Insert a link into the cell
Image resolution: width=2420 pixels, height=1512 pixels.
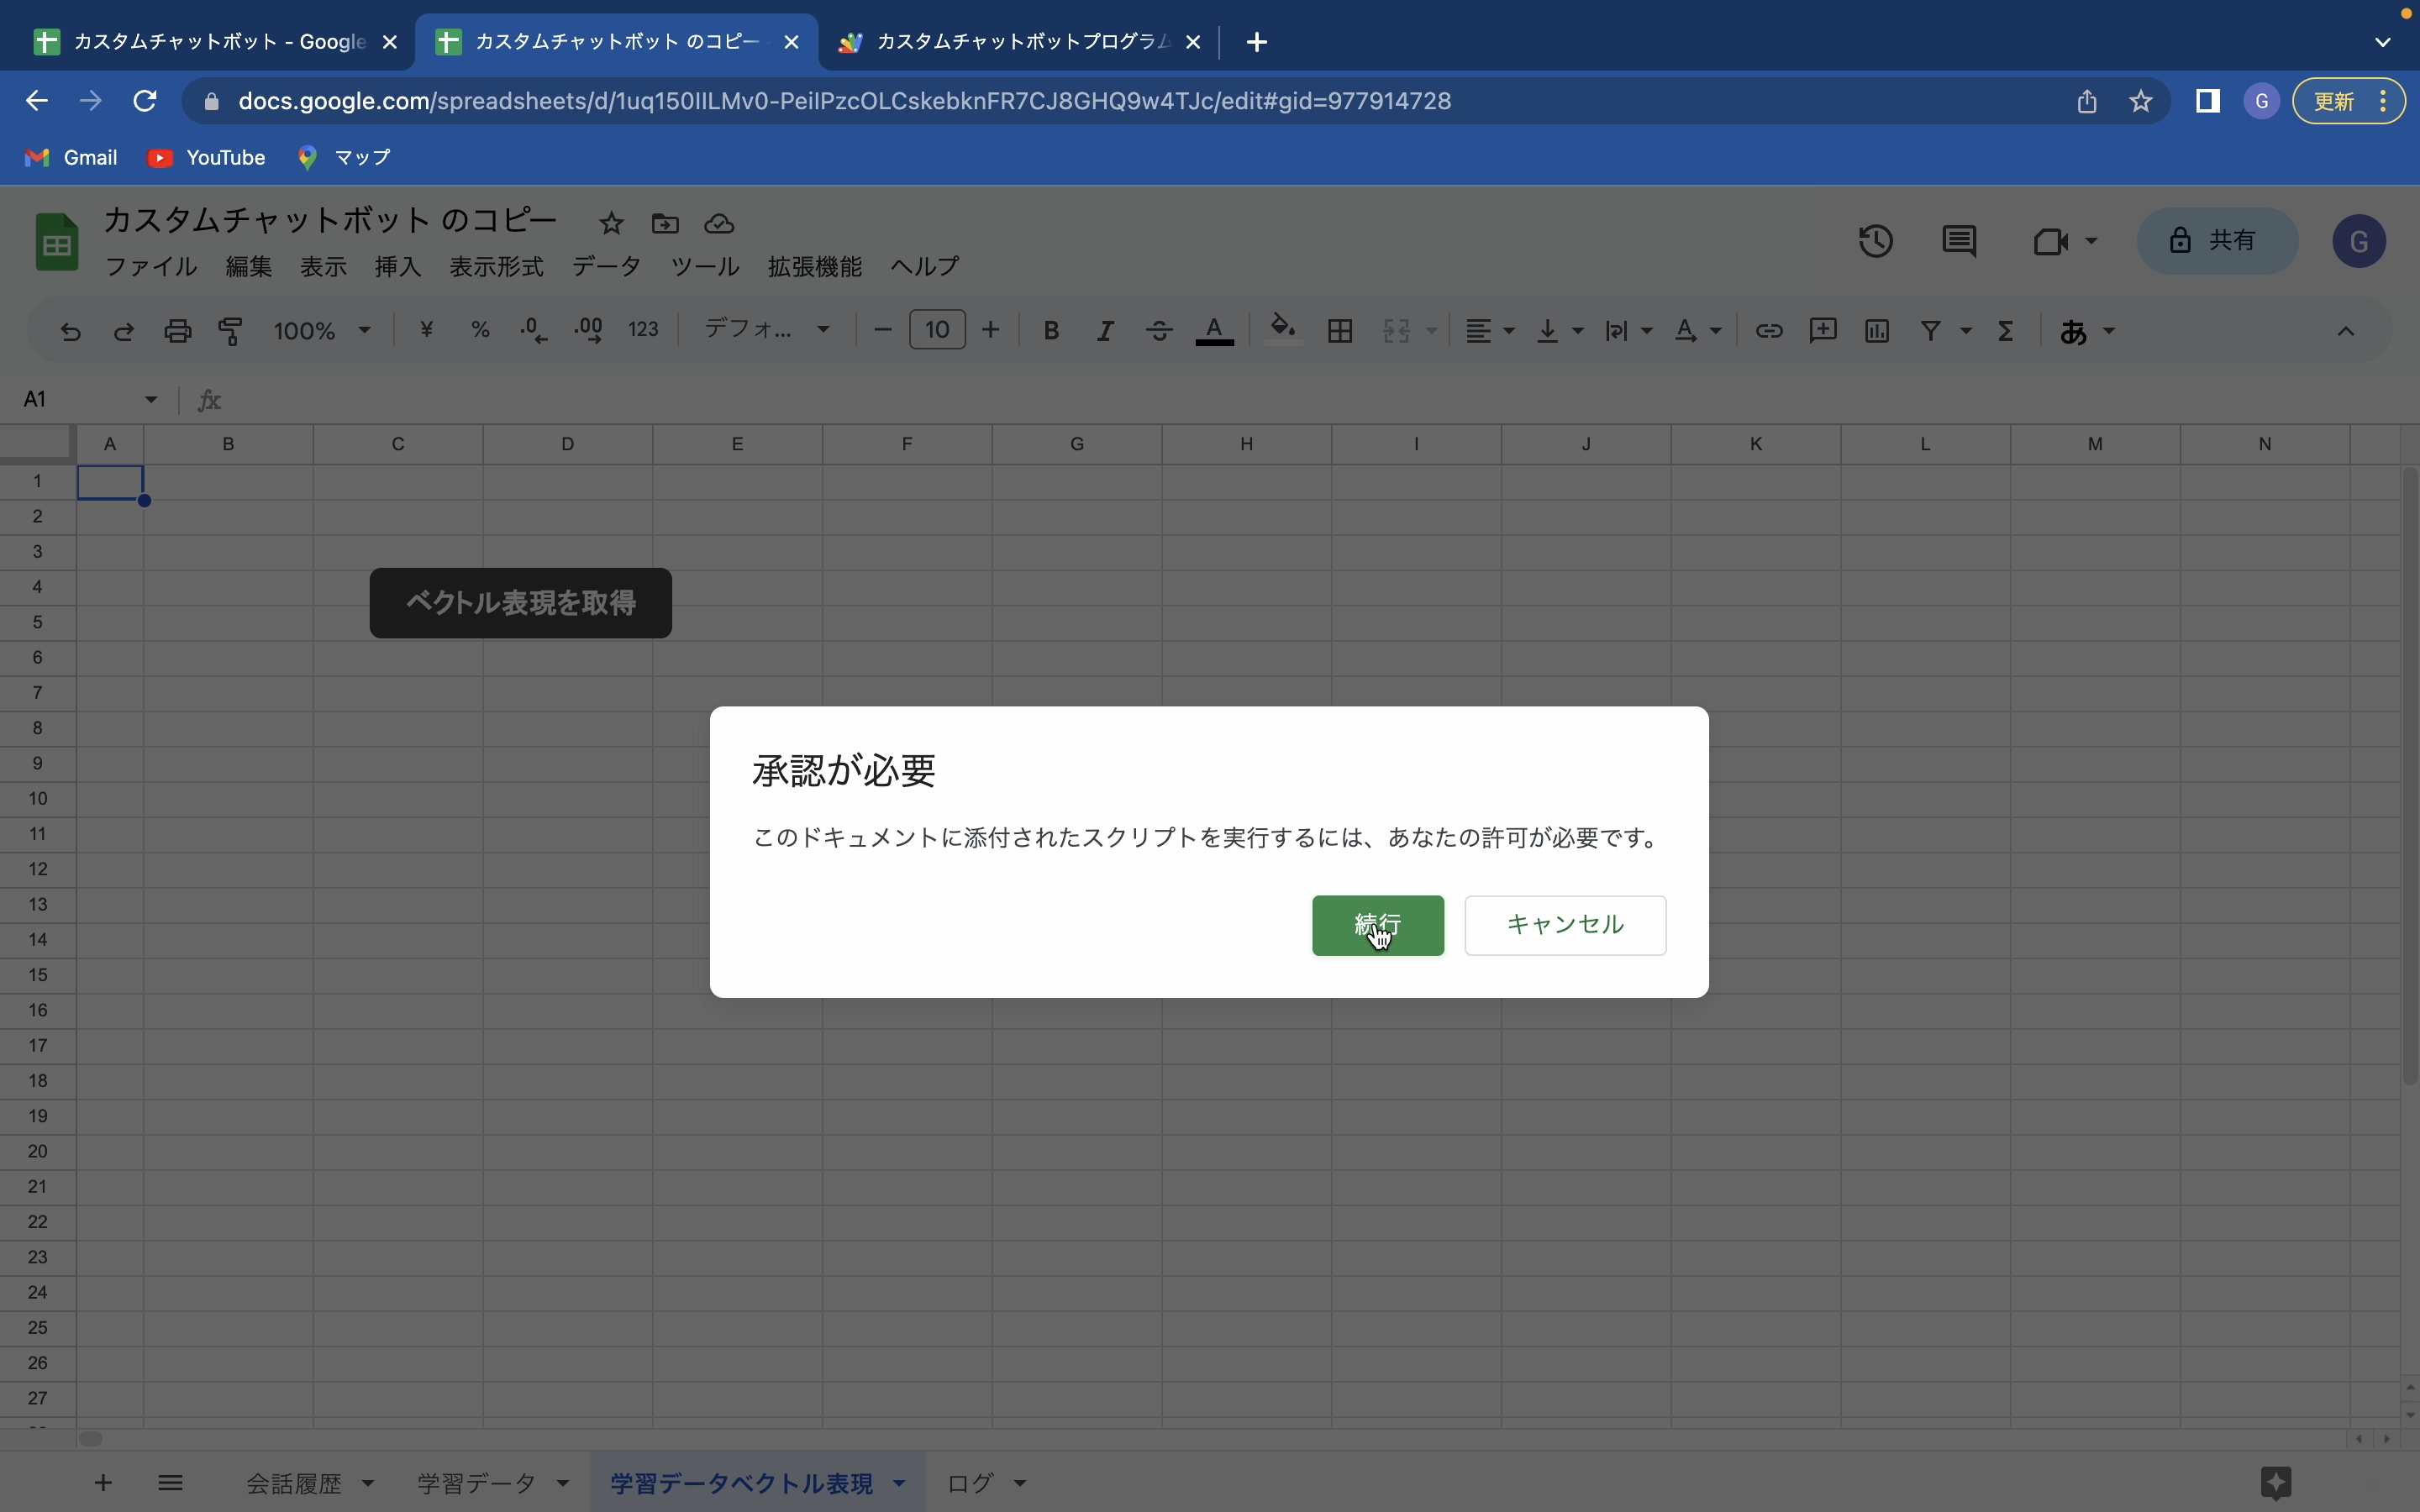(x=1768, y=330)
